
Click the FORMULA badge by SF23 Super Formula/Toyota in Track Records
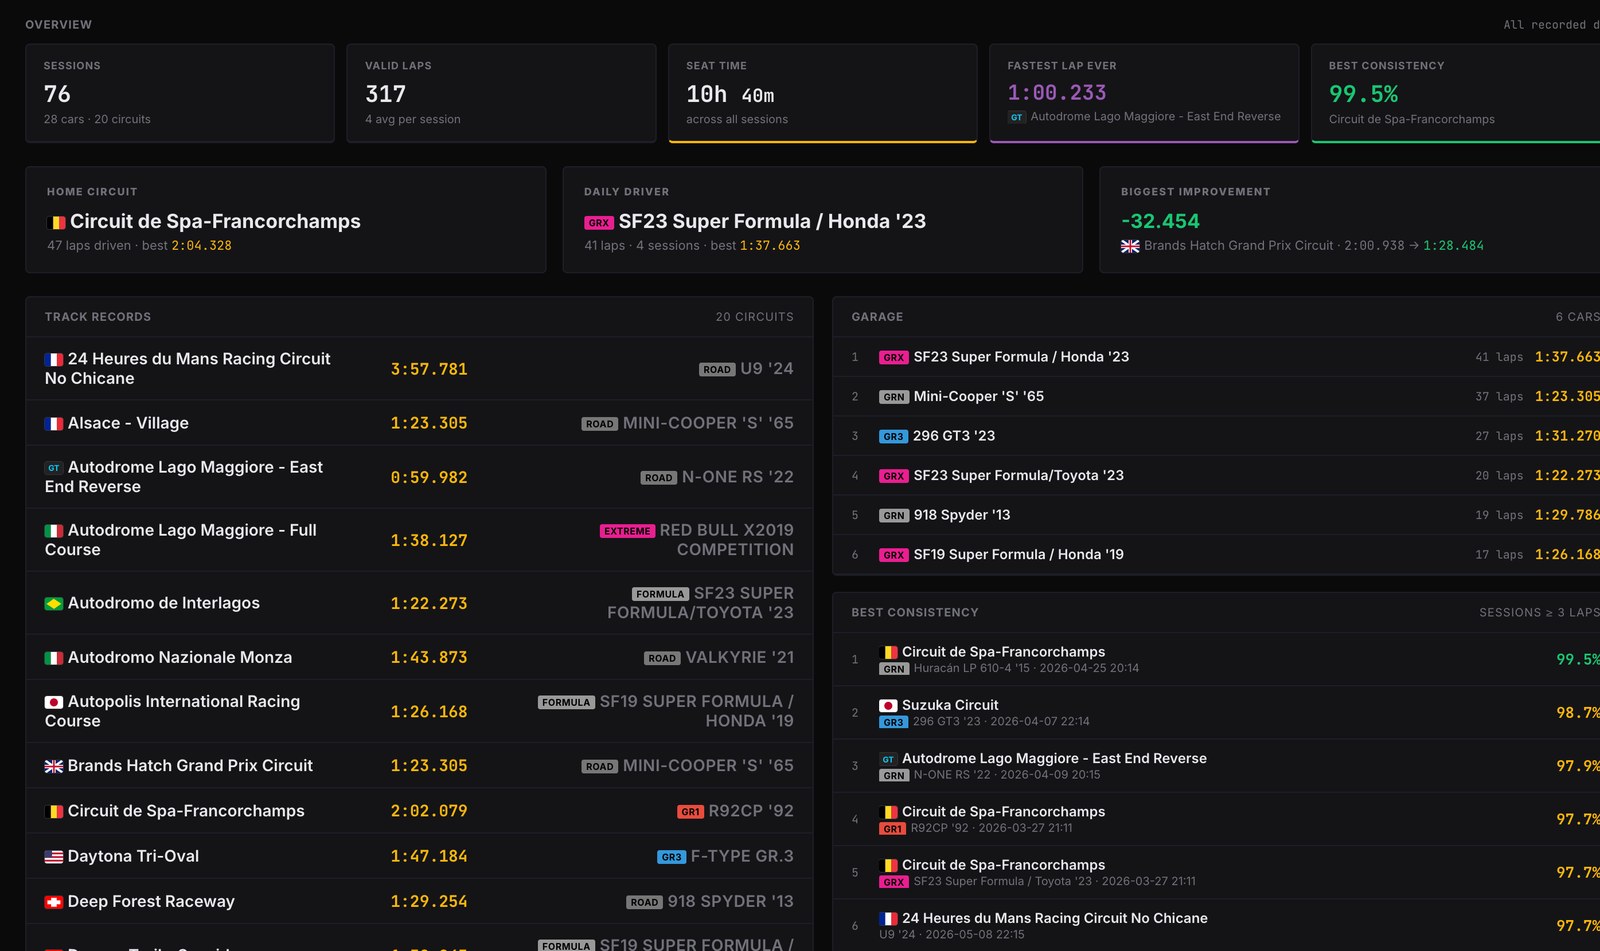click(660, 594)
